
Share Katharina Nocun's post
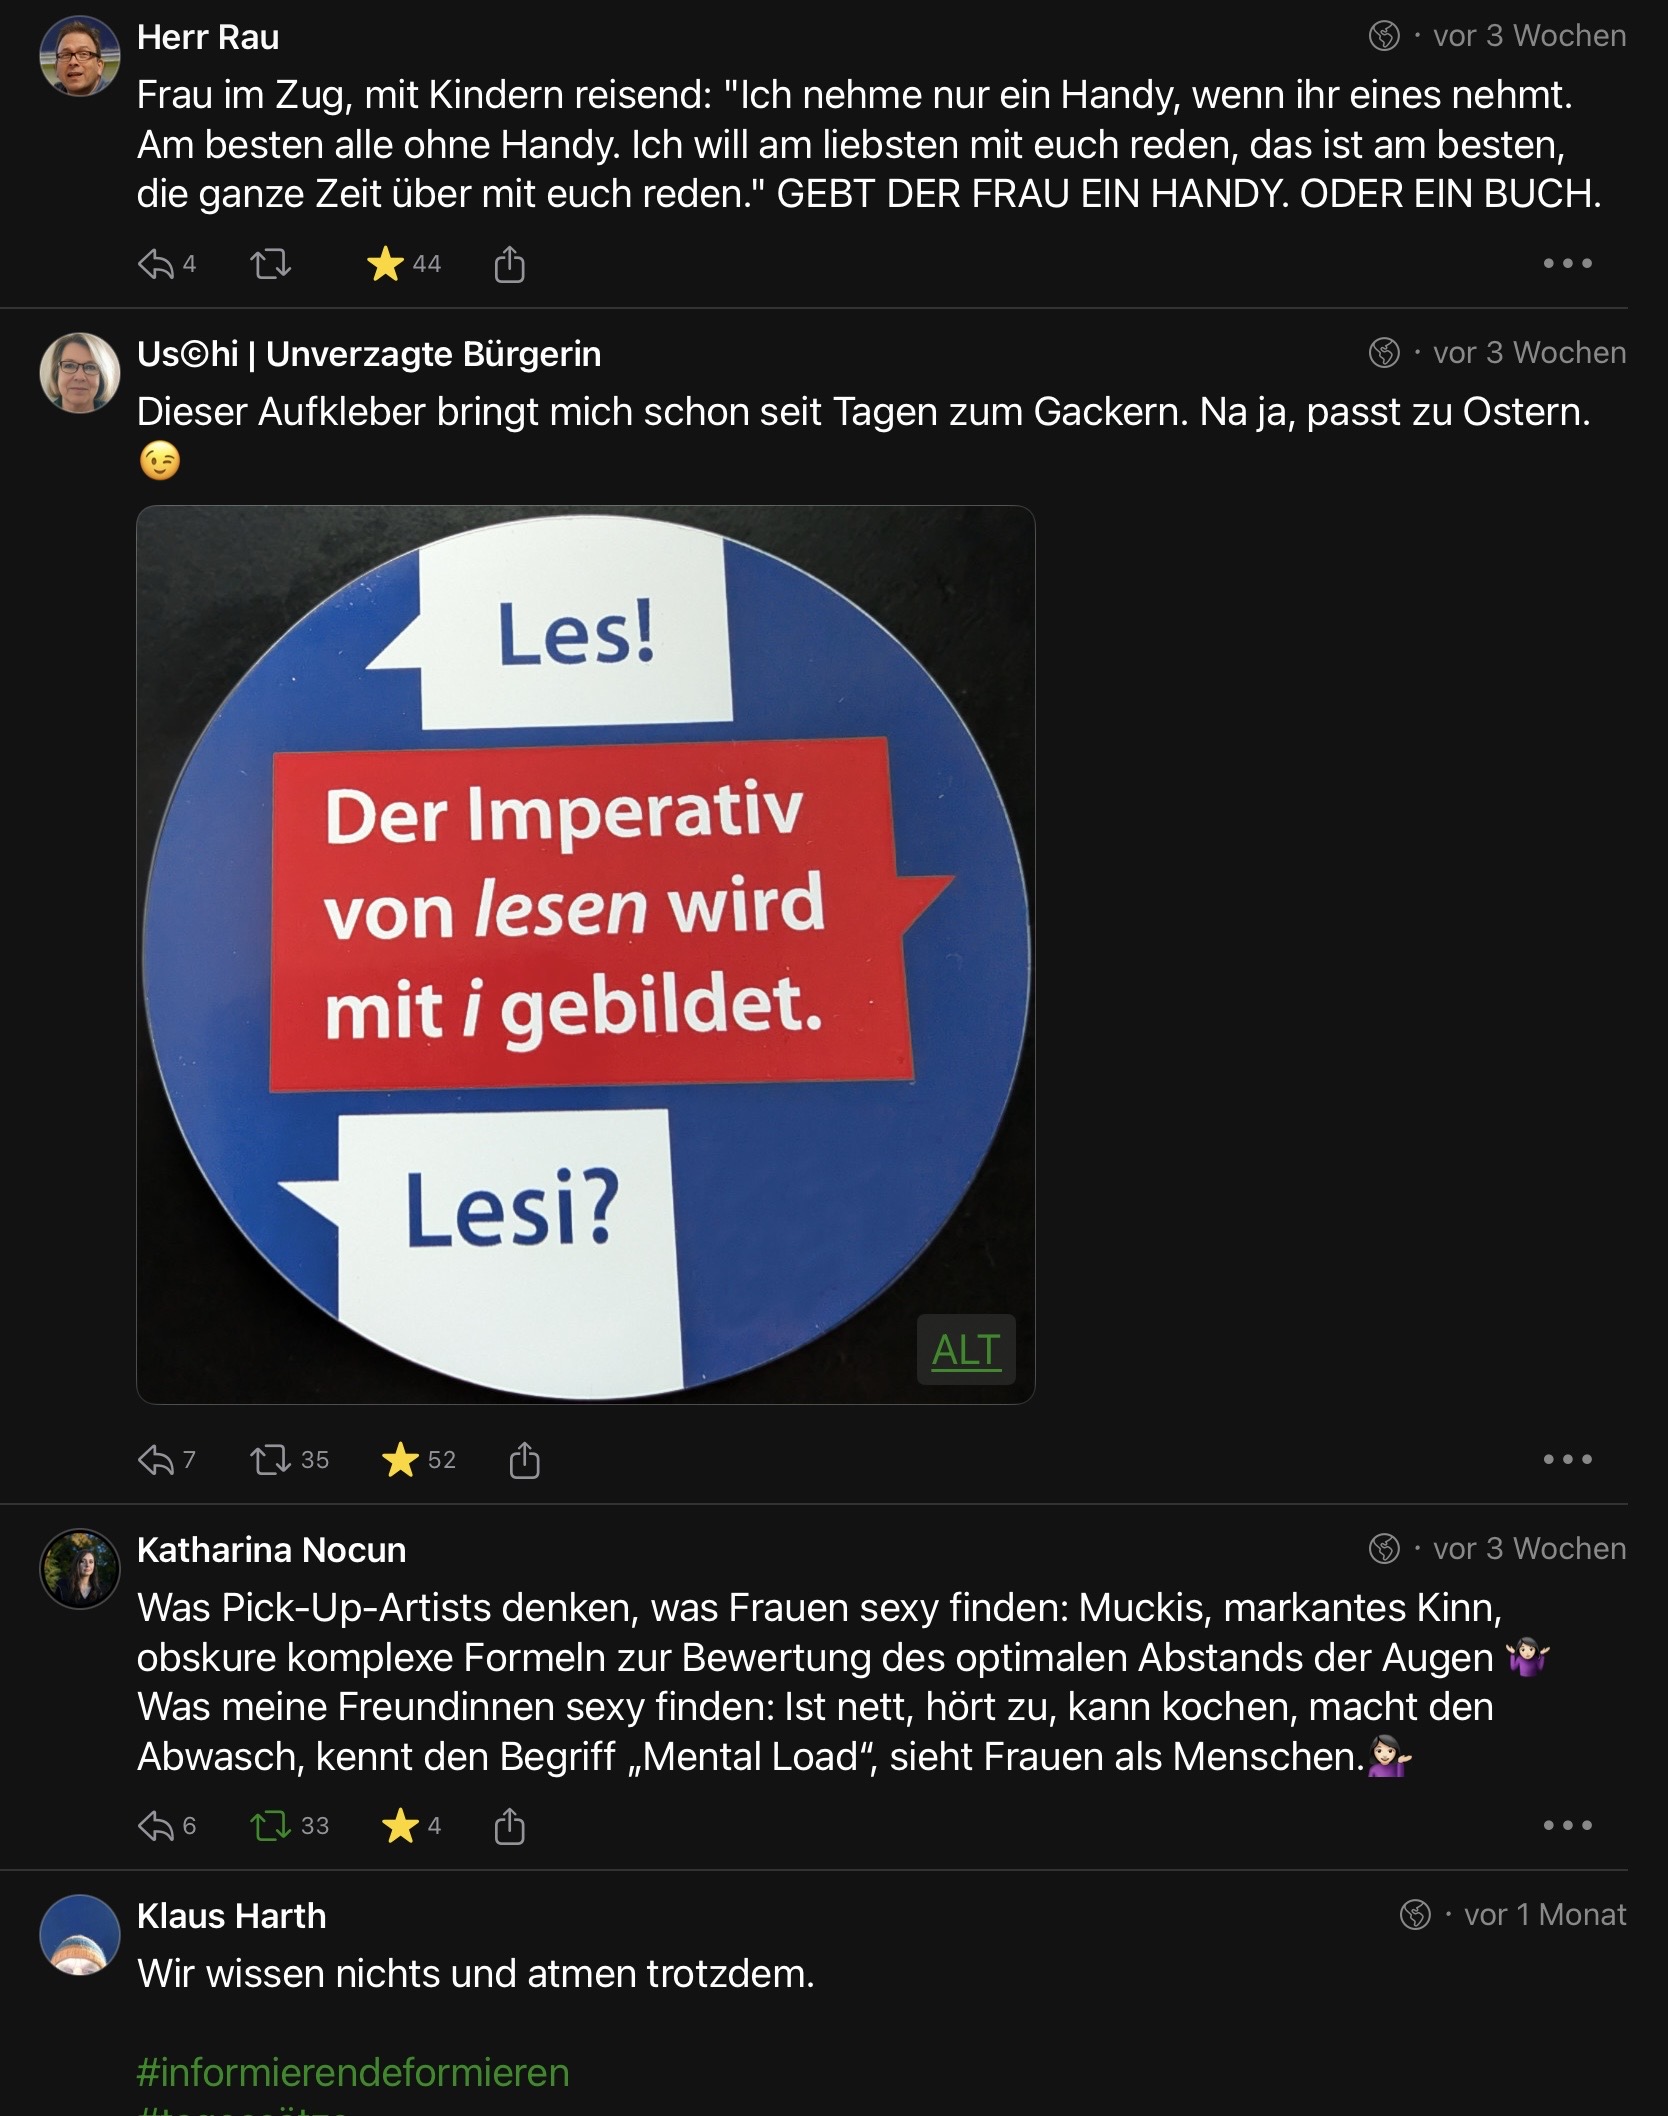(509, 1827)
